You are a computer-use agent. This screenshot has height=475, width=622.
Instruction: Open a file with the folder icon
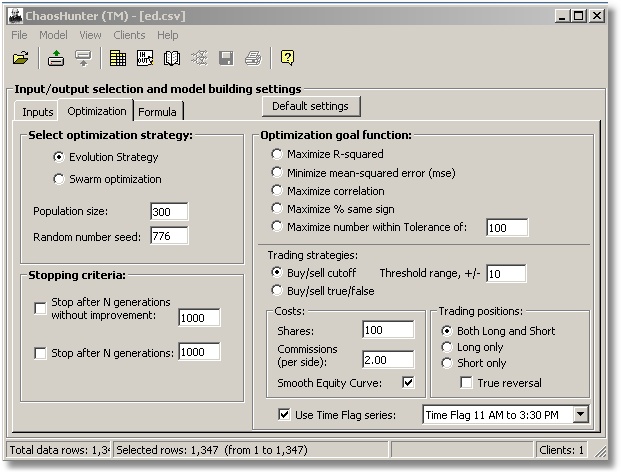coord(21,58)
